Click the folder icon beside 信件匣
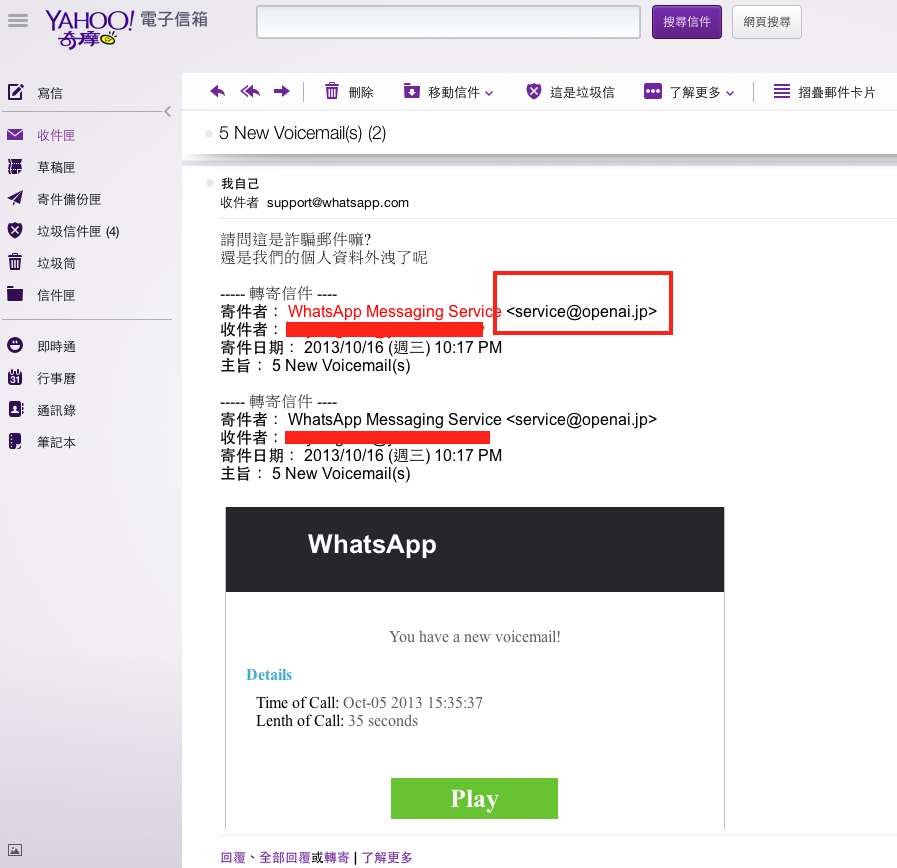The image size is (897, 868). 15,294
